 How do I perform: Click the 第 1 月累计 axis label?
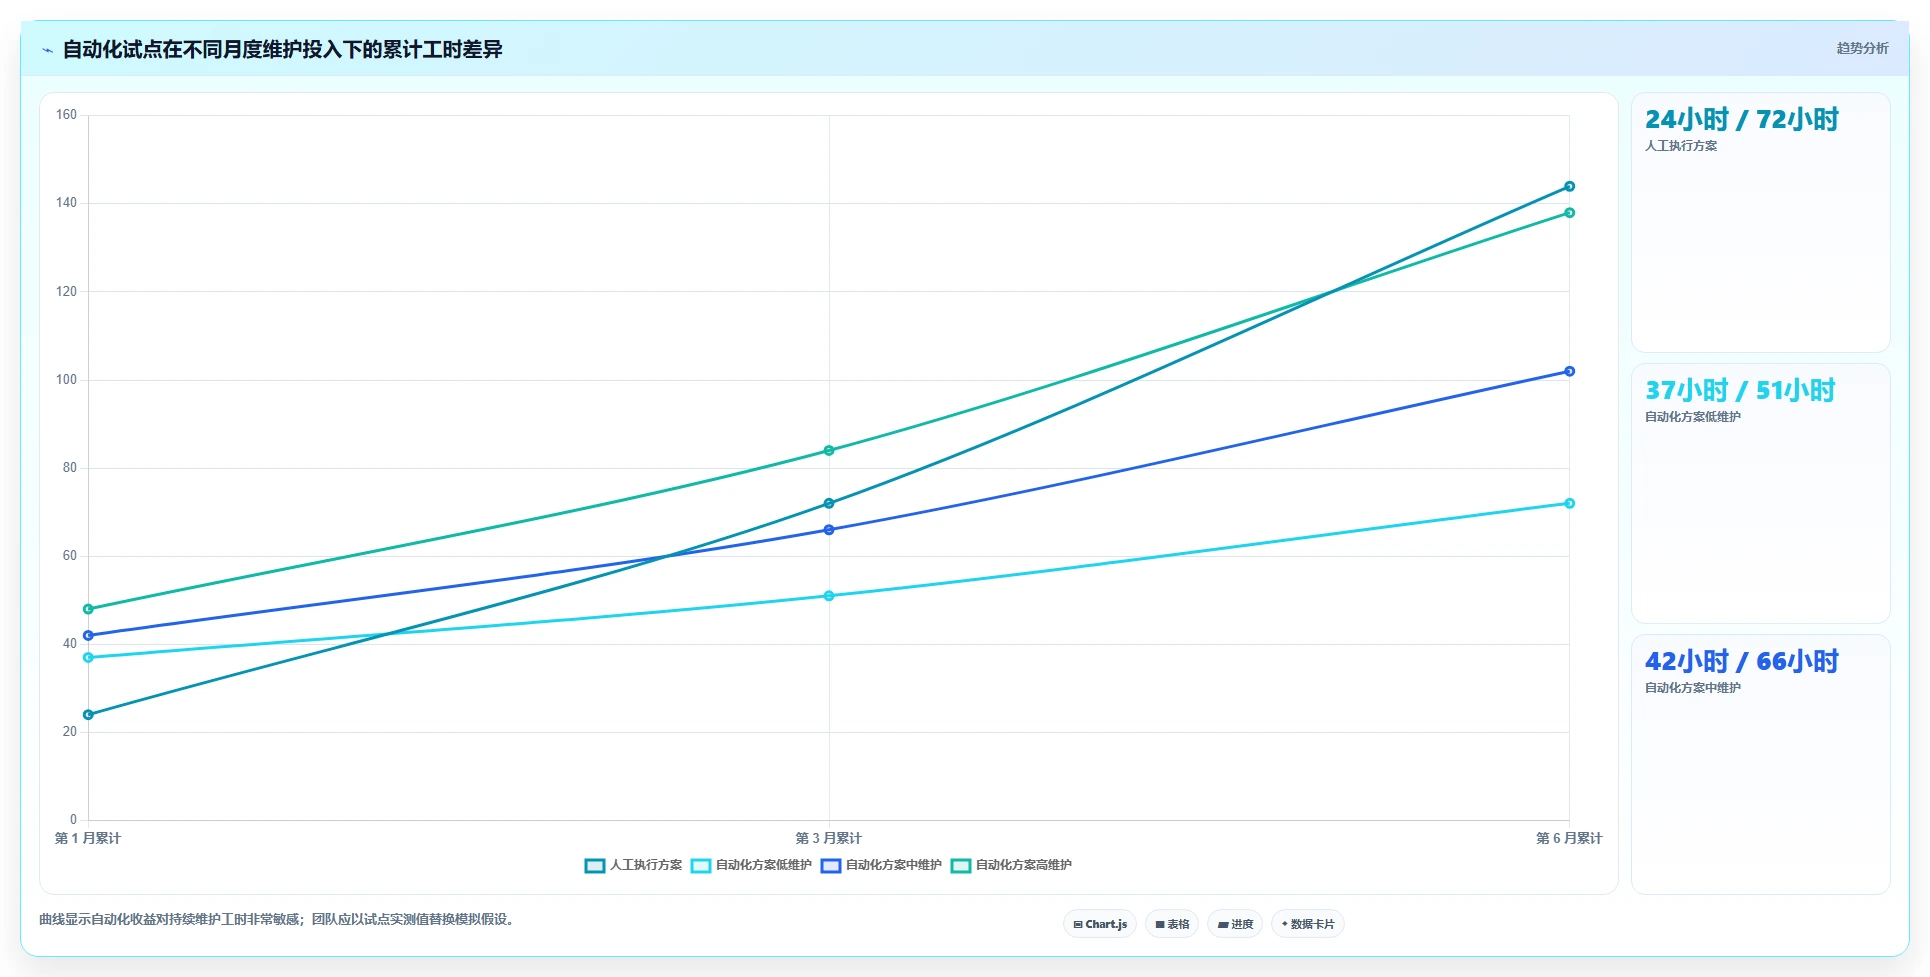tap(88, 838)
